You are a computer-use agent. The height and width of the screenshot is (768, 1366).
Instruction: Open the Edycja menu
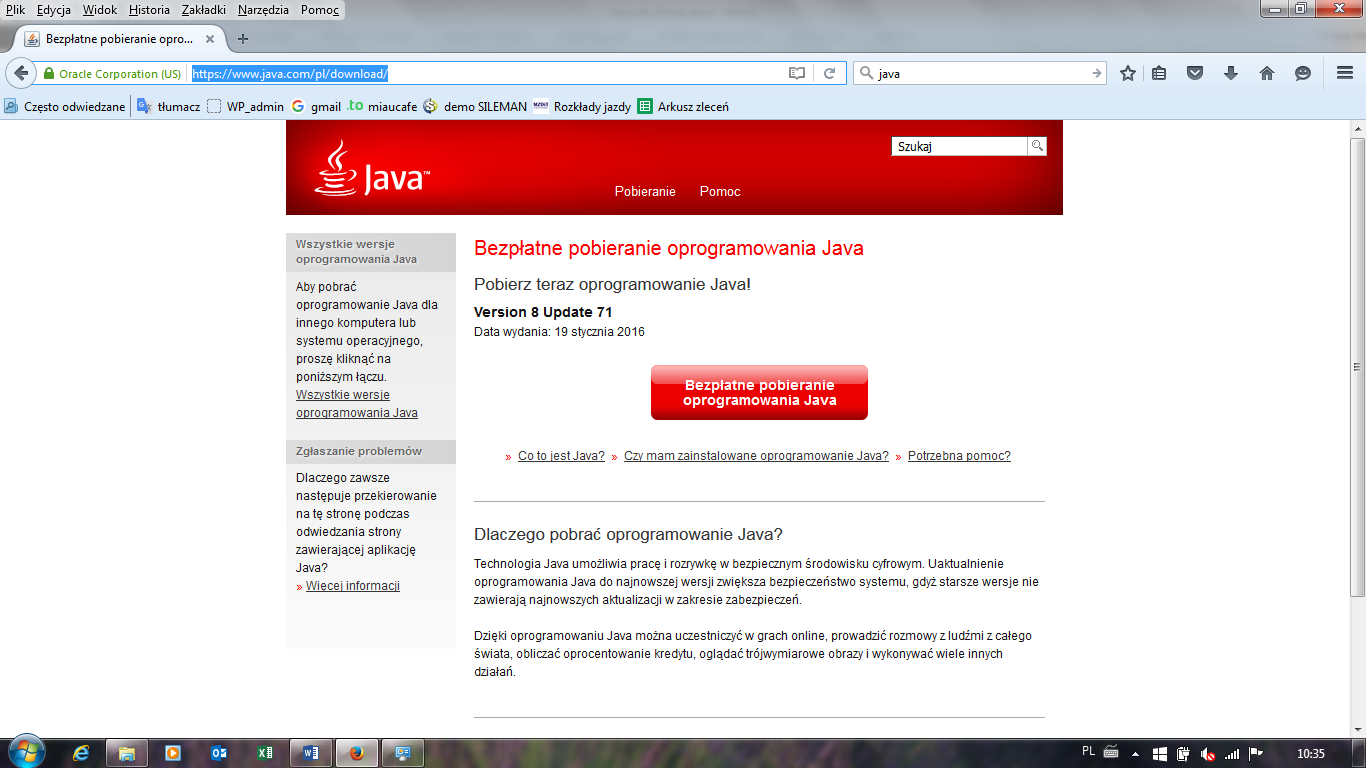pyautogui.click(x=54, y=10)
